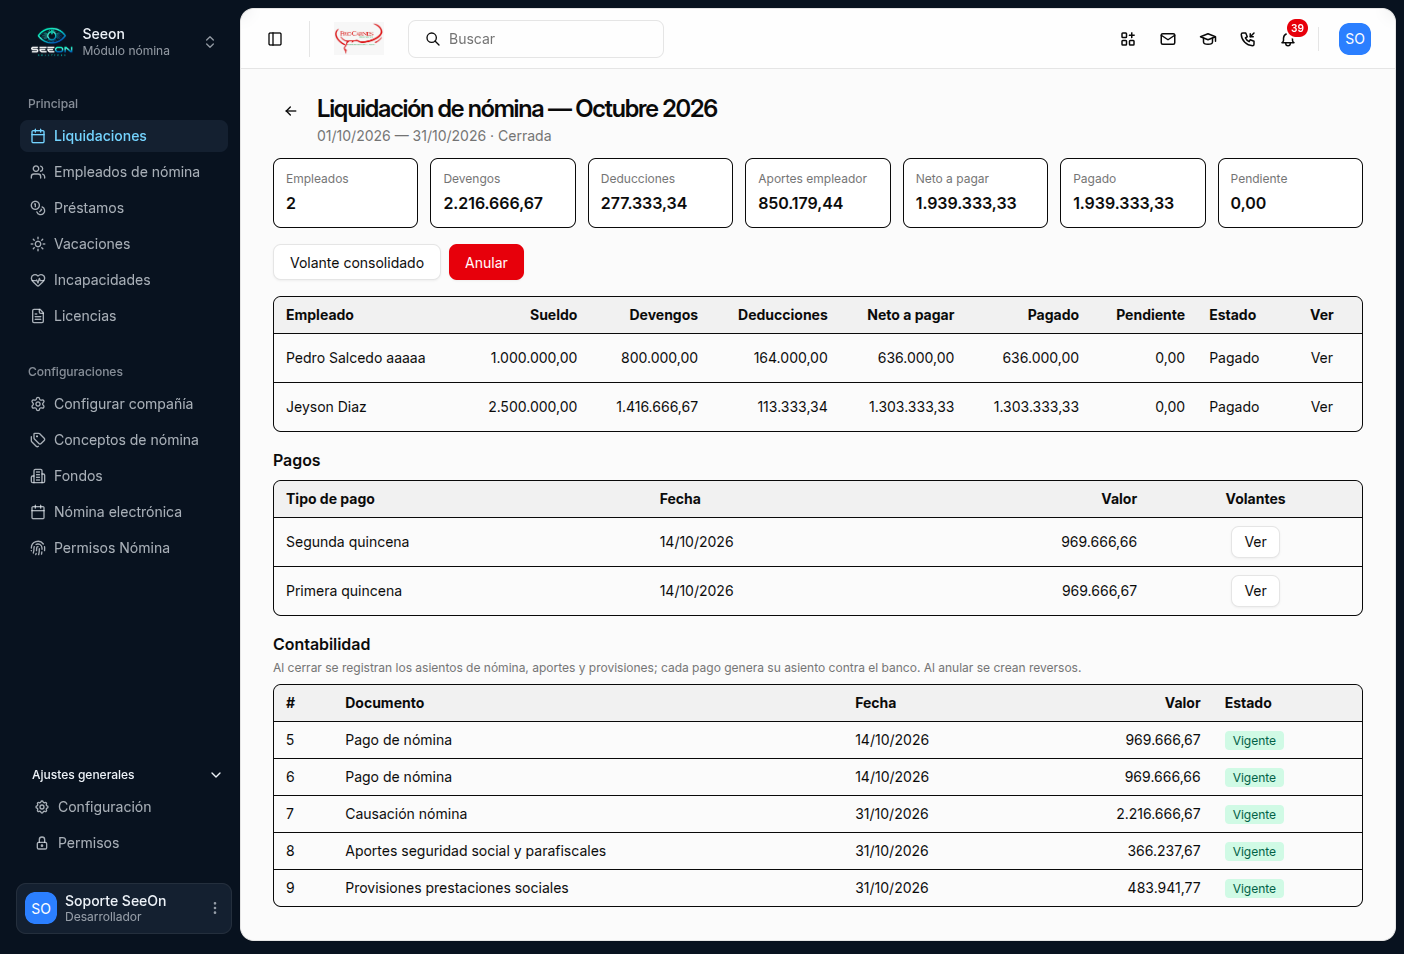
Task: Open Licencias section
Action: click(x=124, y=316)
